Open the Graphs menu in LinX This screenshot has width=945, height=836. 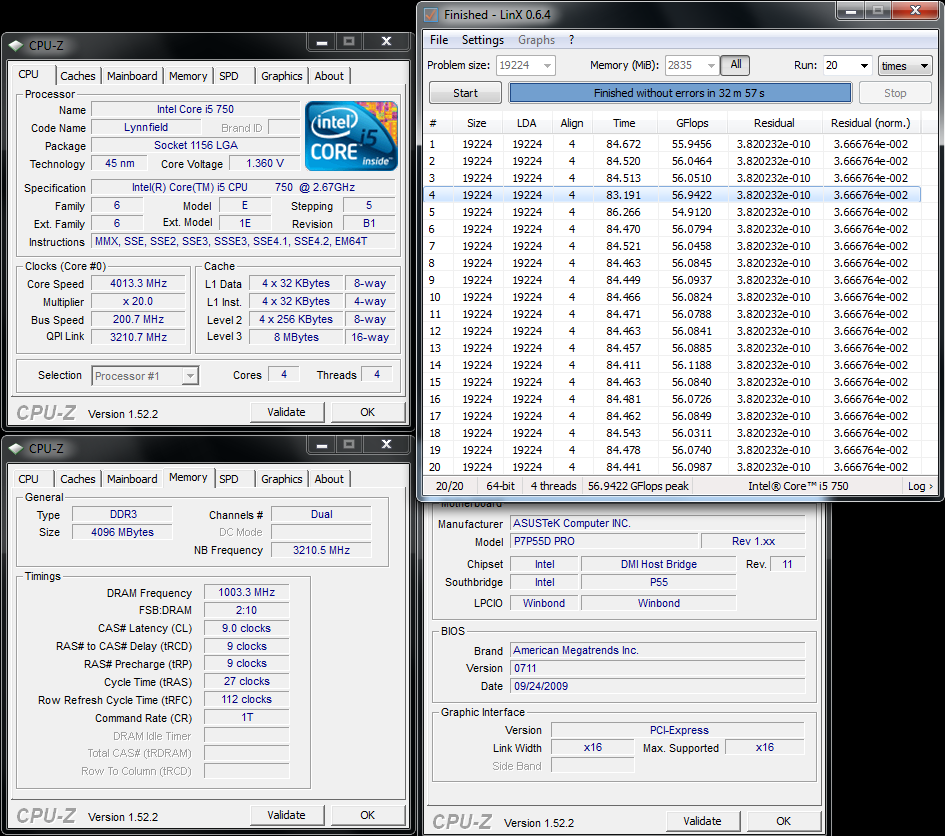click(x=536, y=40)
